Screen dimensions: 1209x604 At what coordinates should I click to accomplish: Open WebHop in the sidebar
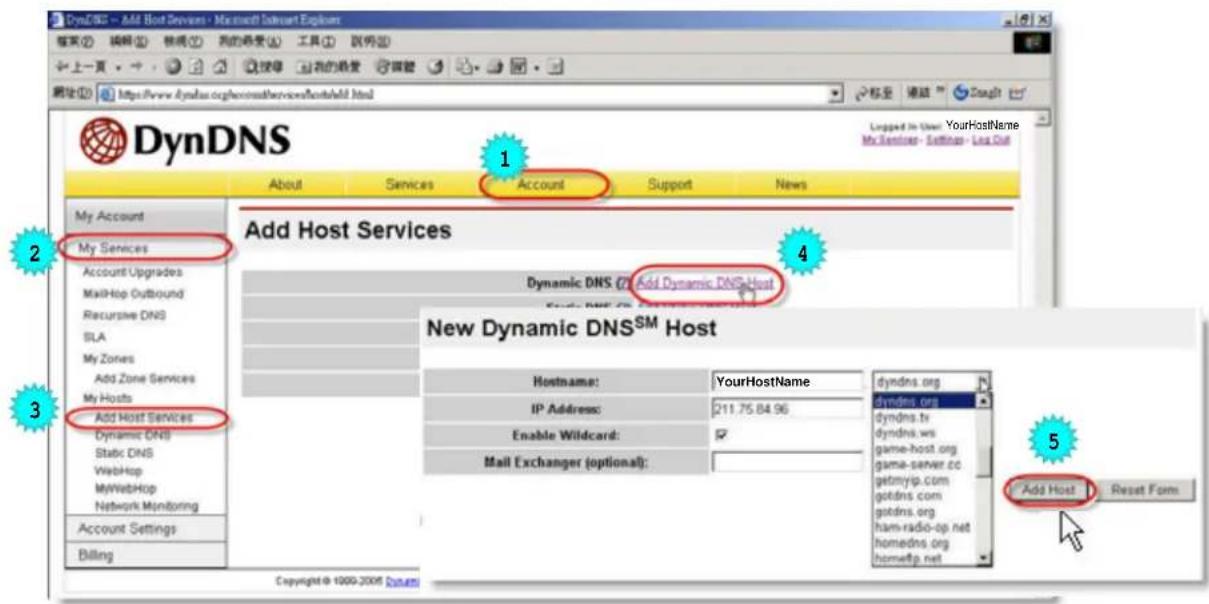117,470
